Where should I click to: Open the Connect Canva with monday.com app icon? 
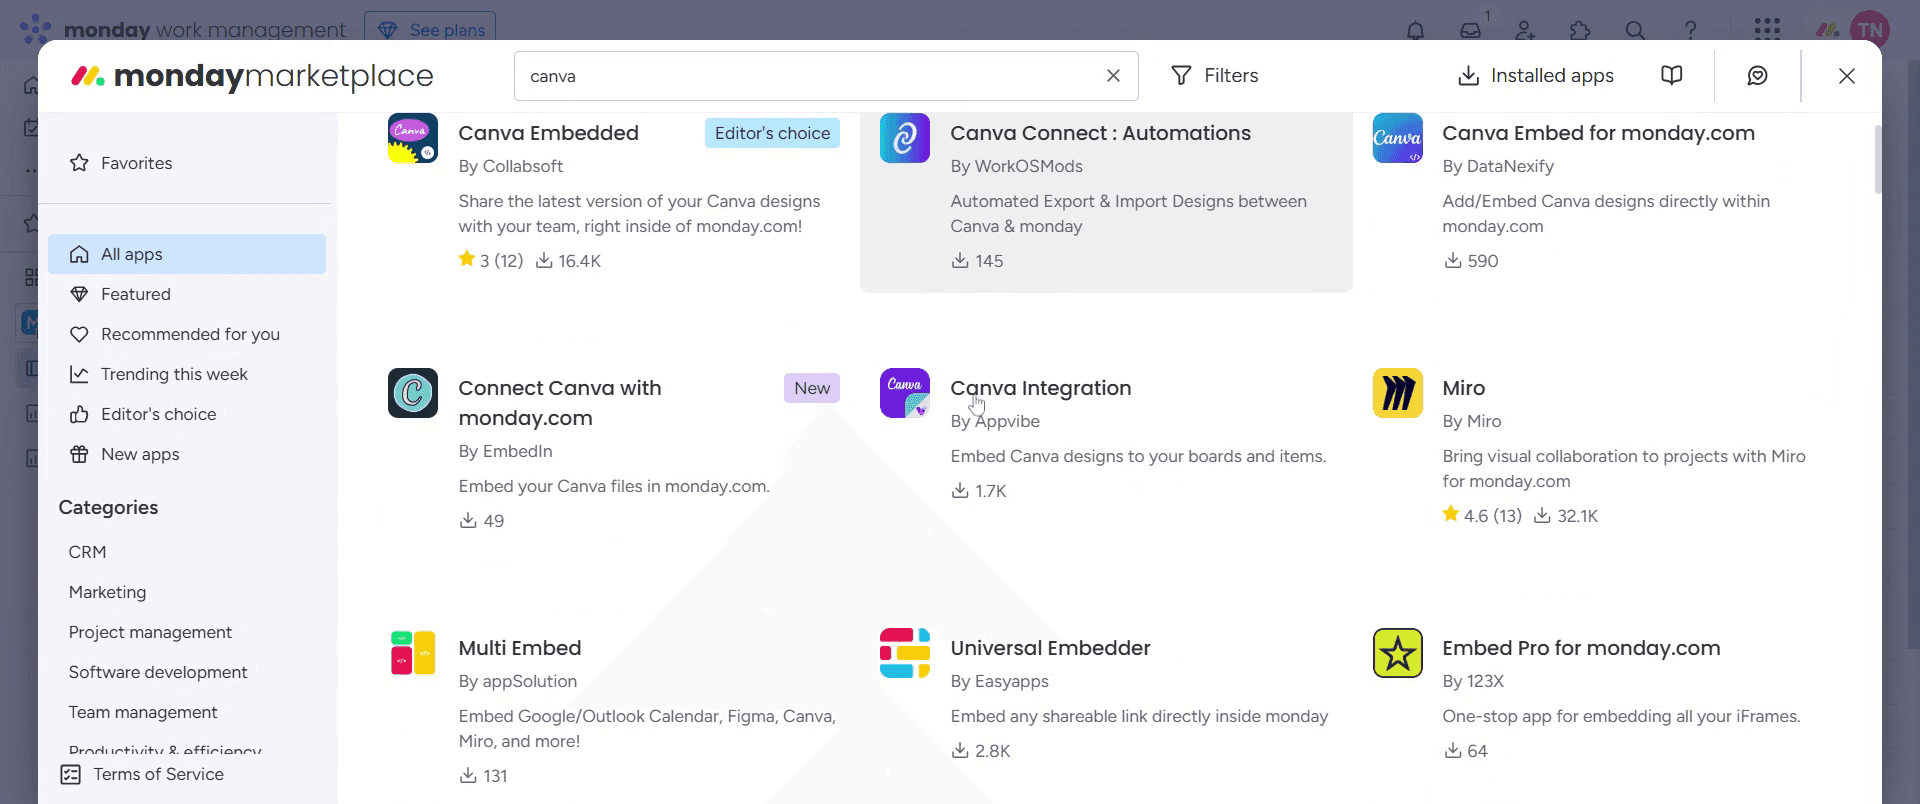pos(413,393)
